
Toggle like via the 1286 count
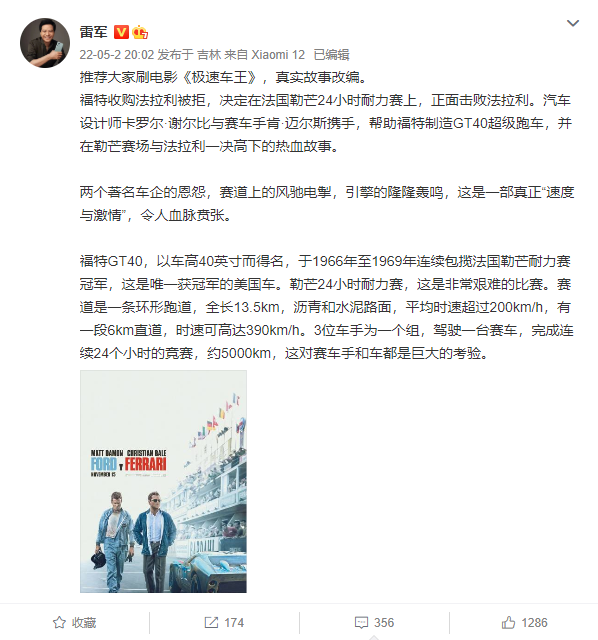(x=534, y=623)
